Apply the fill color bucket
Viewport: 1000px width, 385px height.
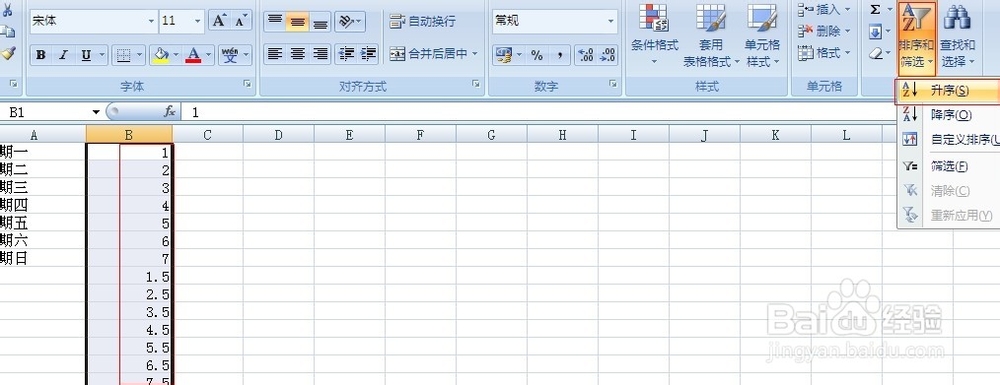161,55
